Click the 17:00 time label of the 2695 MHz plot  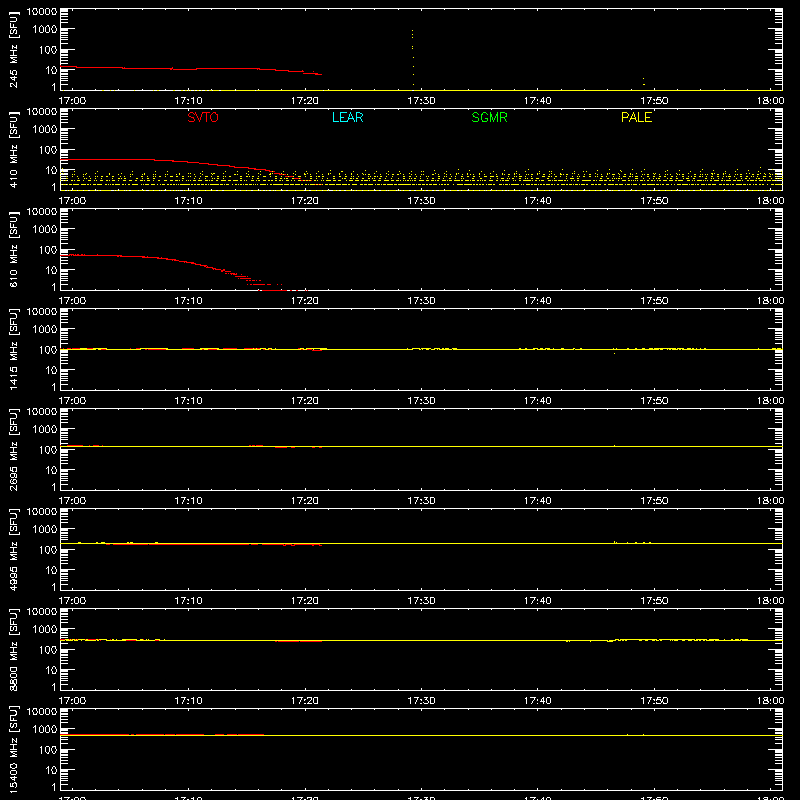(x=72, y=501)
